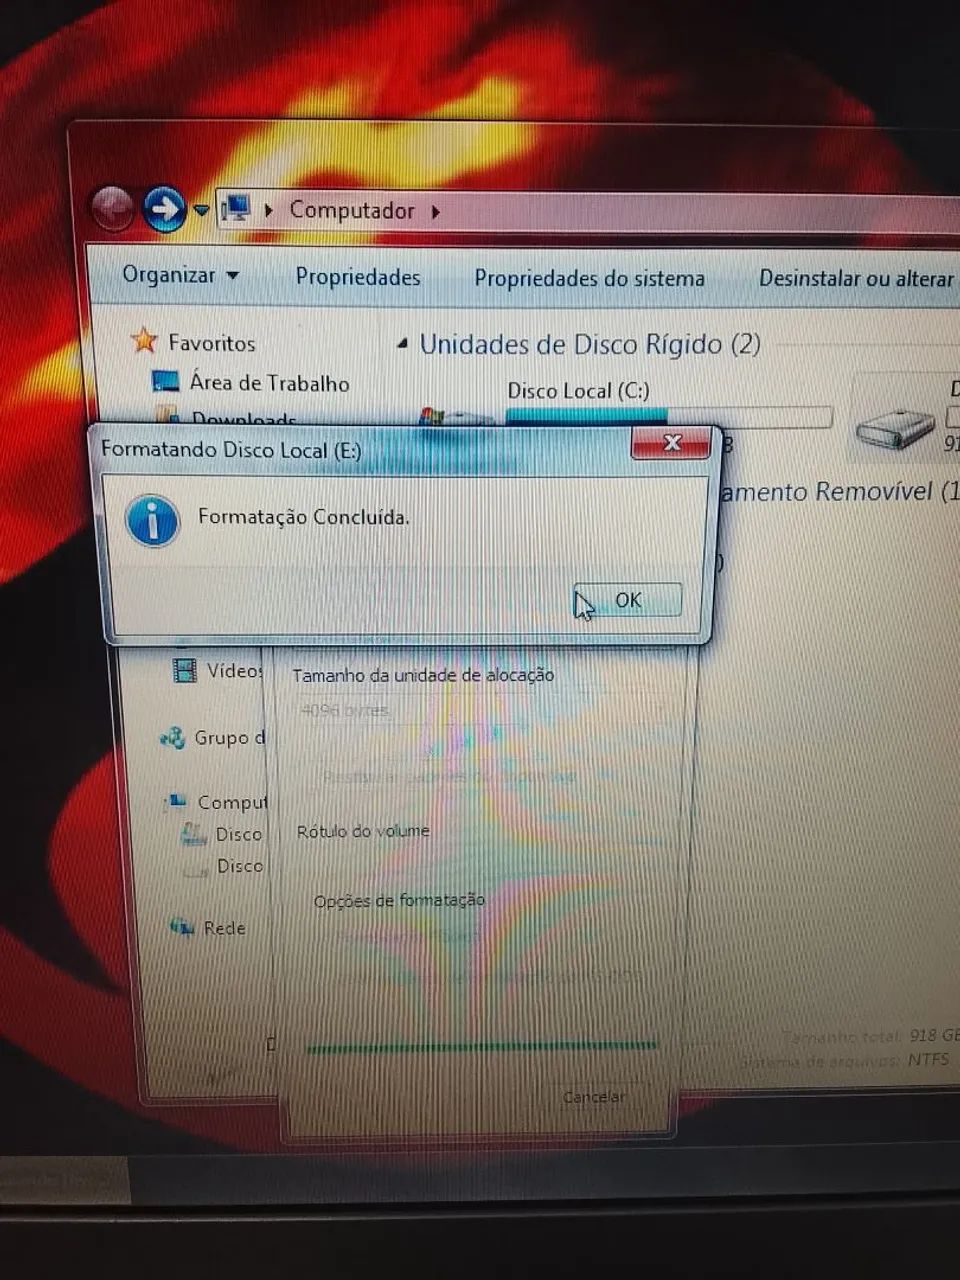The width and height of the screenshot is (960, 1280).
Task: Click Desinstalar ou alterar in the toolbar
Action: pos(856,279)
